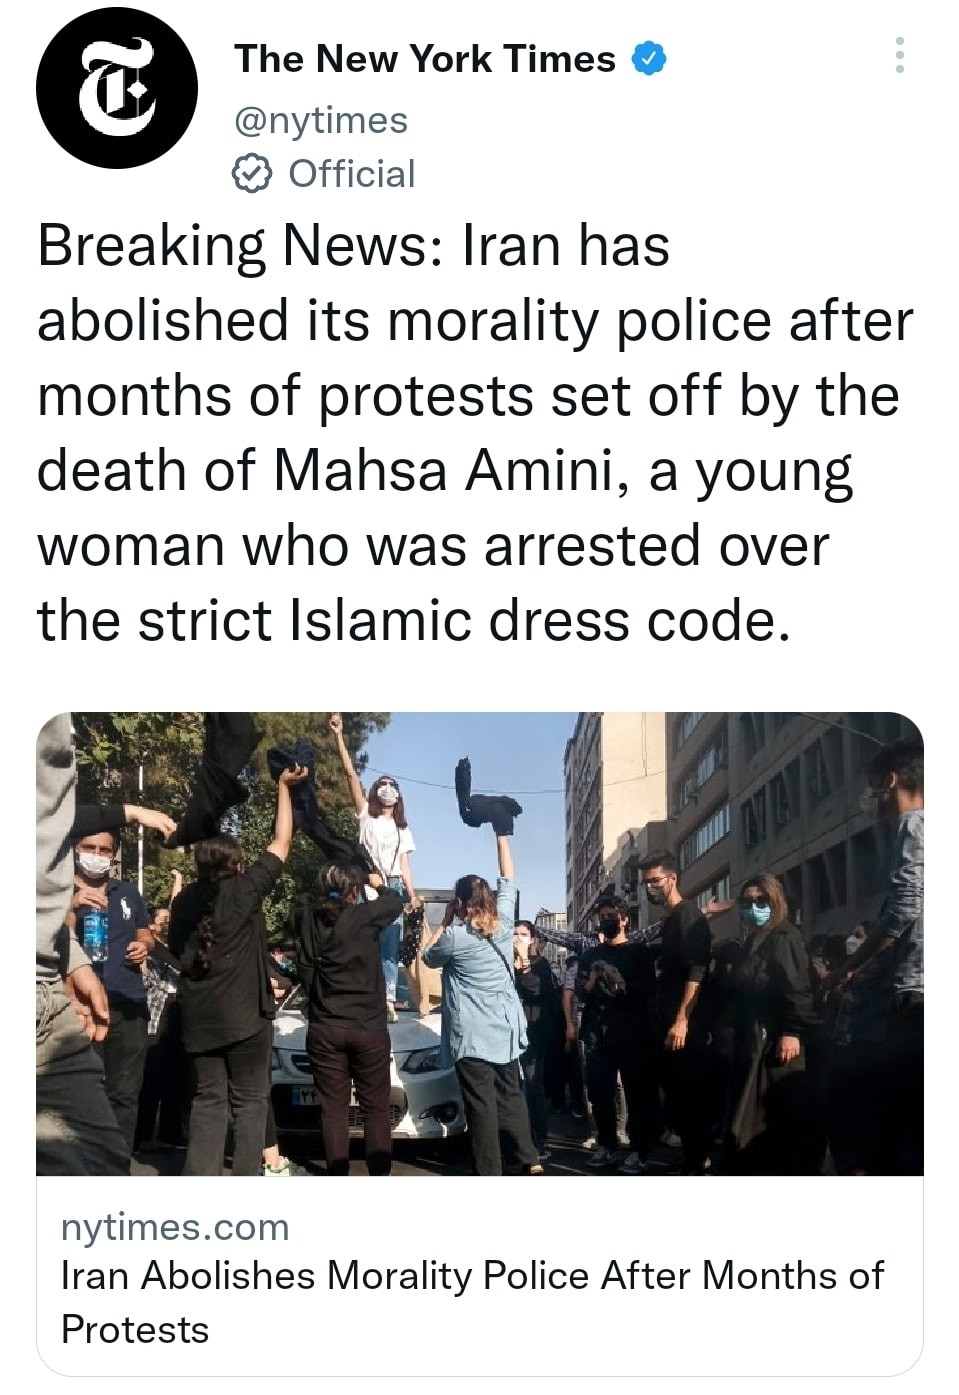Open the three-dot more options menu
This screenshot has height=1395, width=959.
tap(899, 55)
